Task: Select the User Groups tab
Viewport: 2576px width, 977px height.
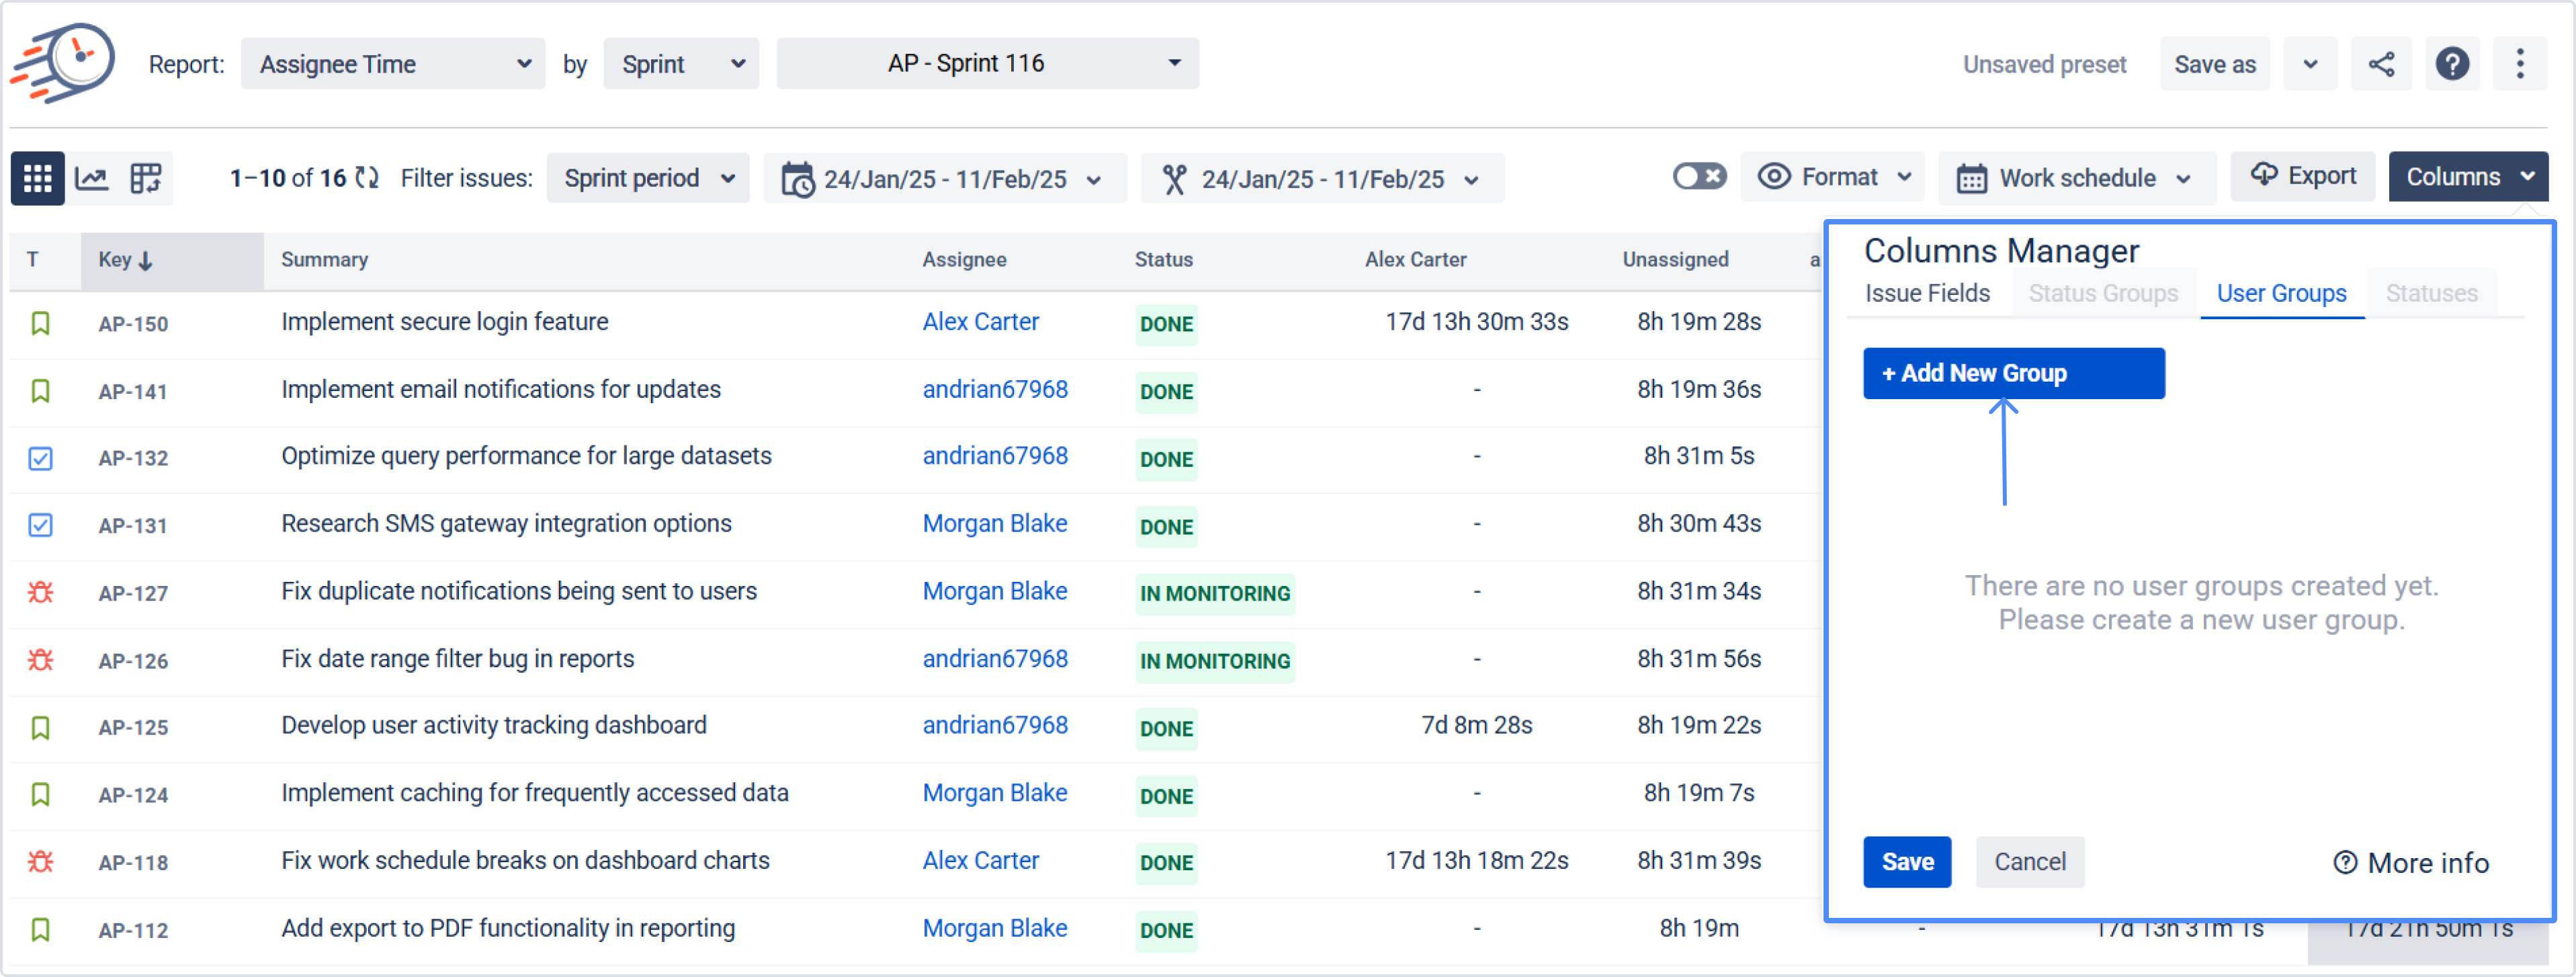Action: pos(2280,293)
